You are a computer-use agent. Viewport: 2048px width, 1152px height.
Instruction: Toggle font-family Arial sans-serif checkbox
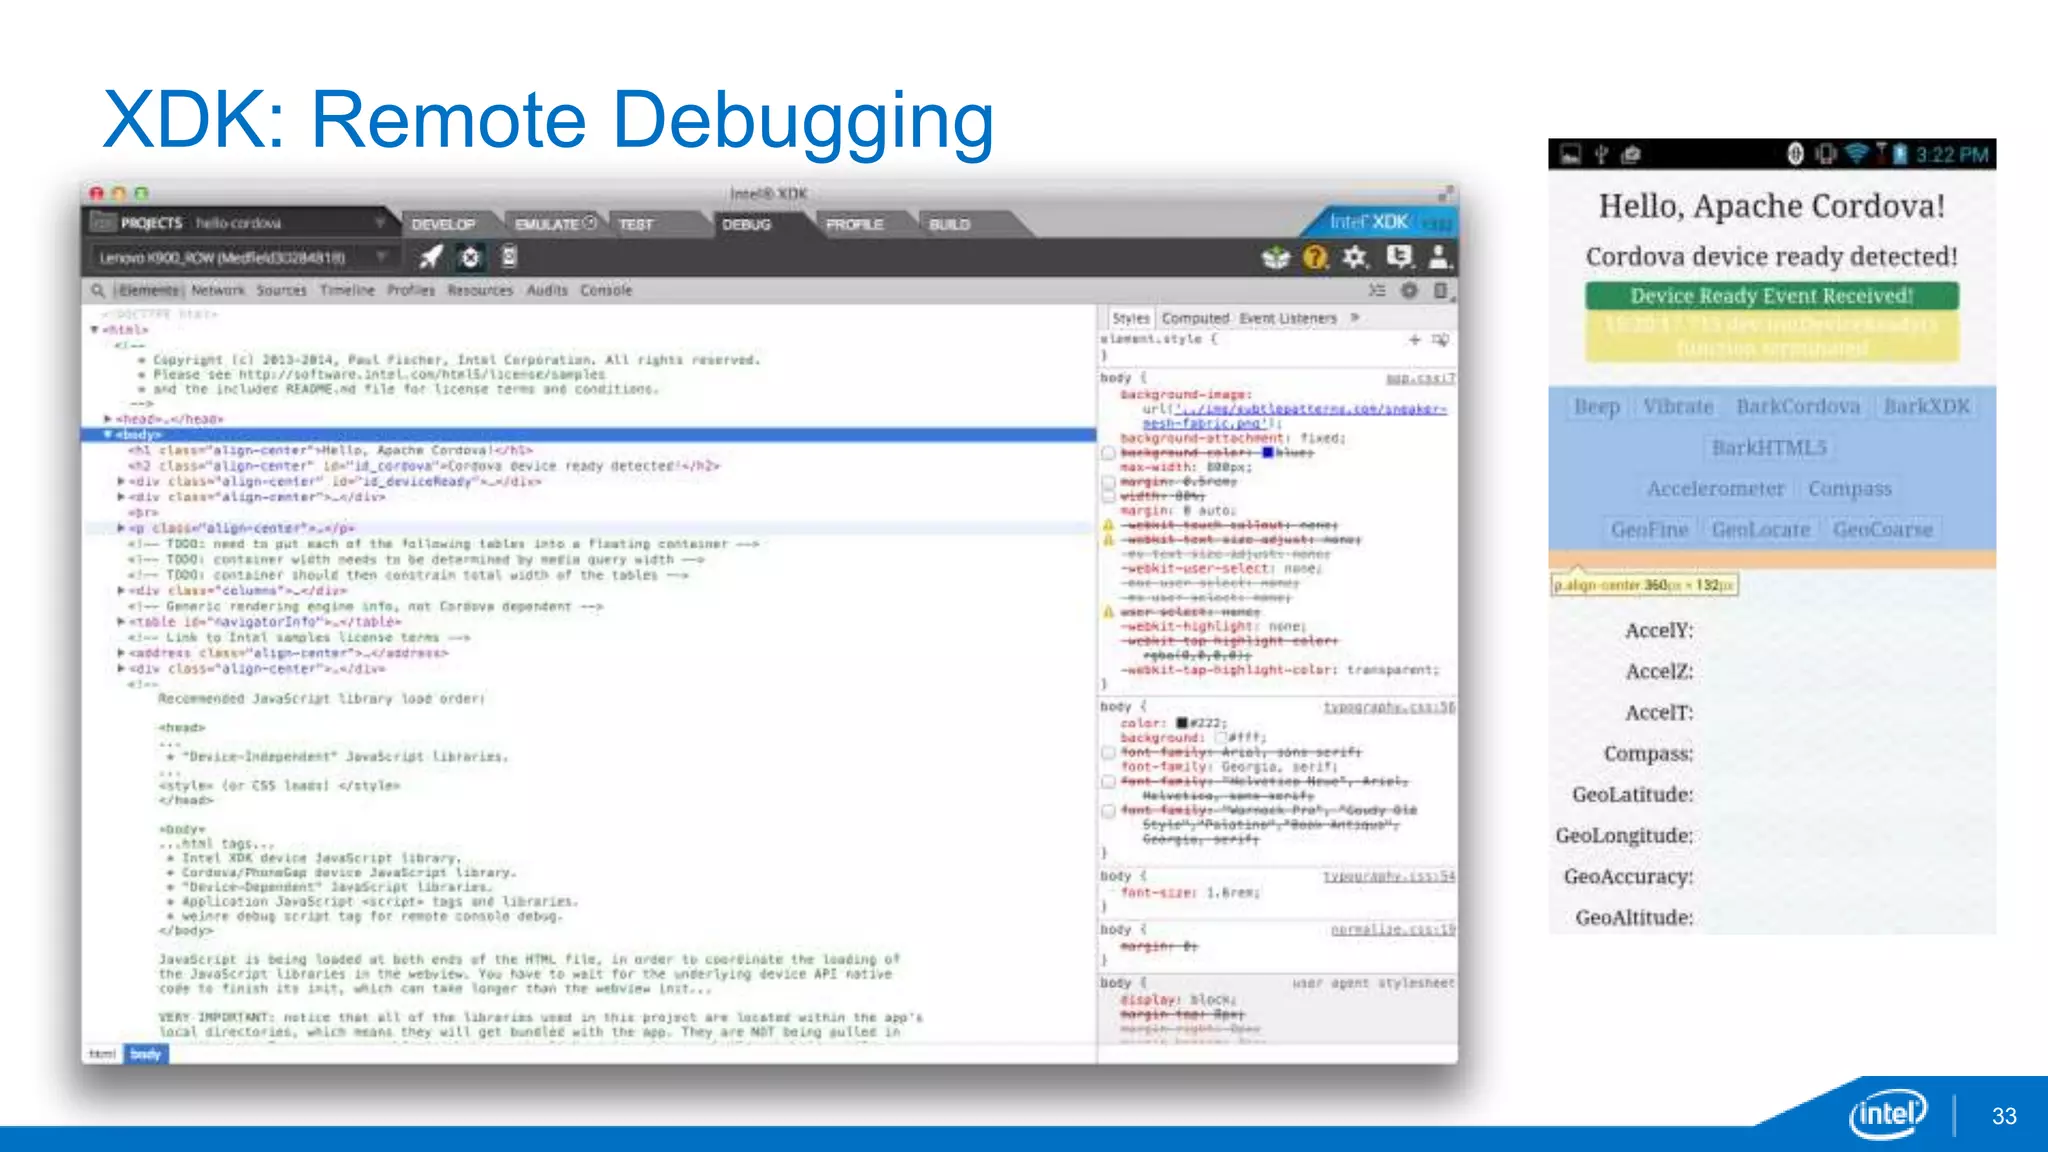pos(1108,752)
